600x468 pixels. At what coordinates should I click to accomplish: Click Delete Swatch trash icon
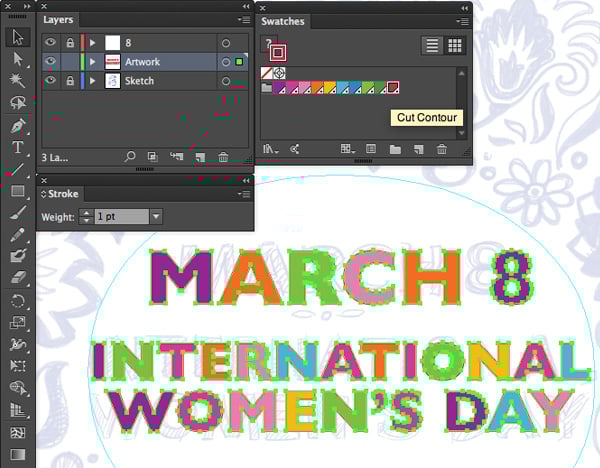[x=442, y=149]
